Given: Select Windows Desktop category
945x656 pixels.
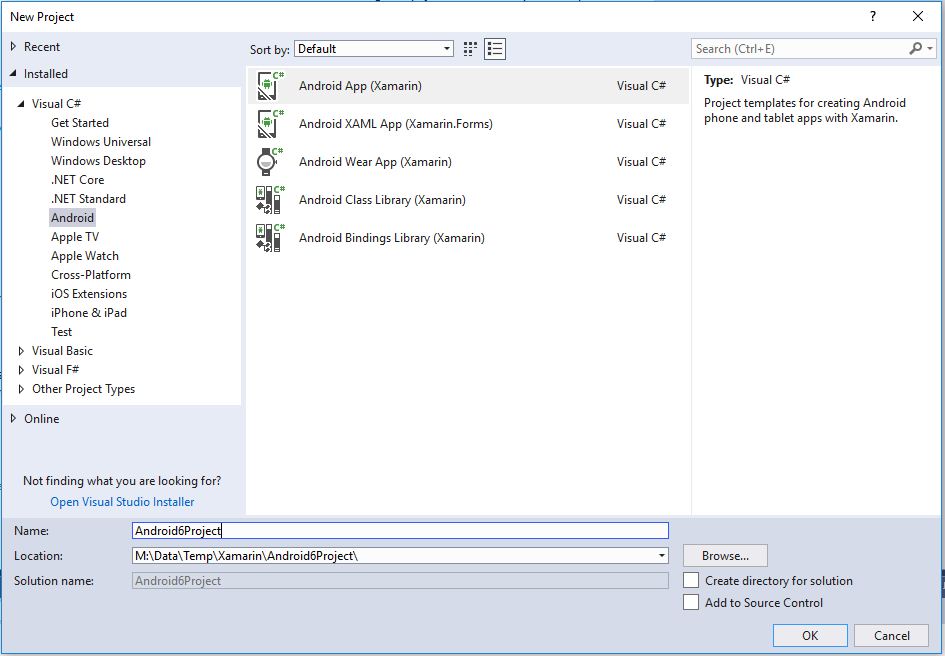Looking at the screenshot, I should coord(98,161).
